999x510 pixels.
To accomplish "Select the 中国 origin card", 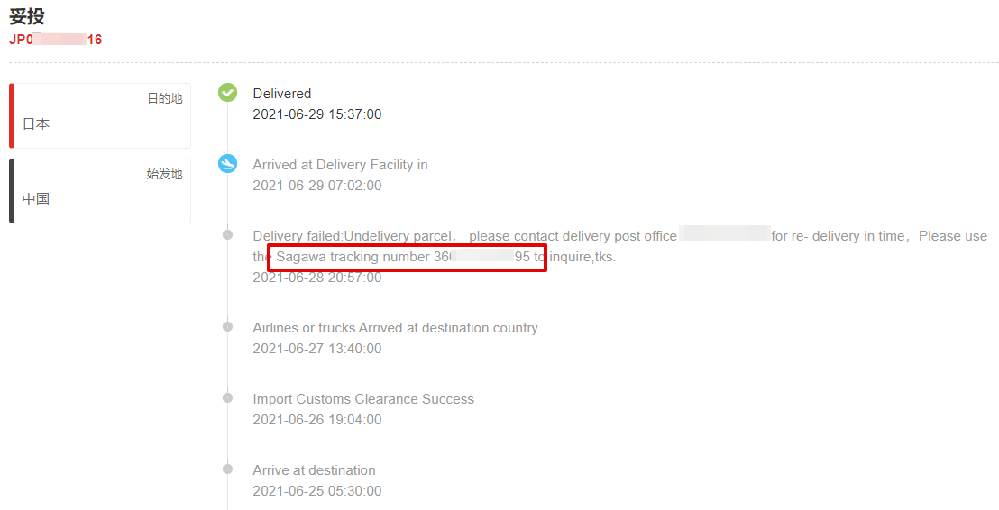I will click(x=100, y=191).
